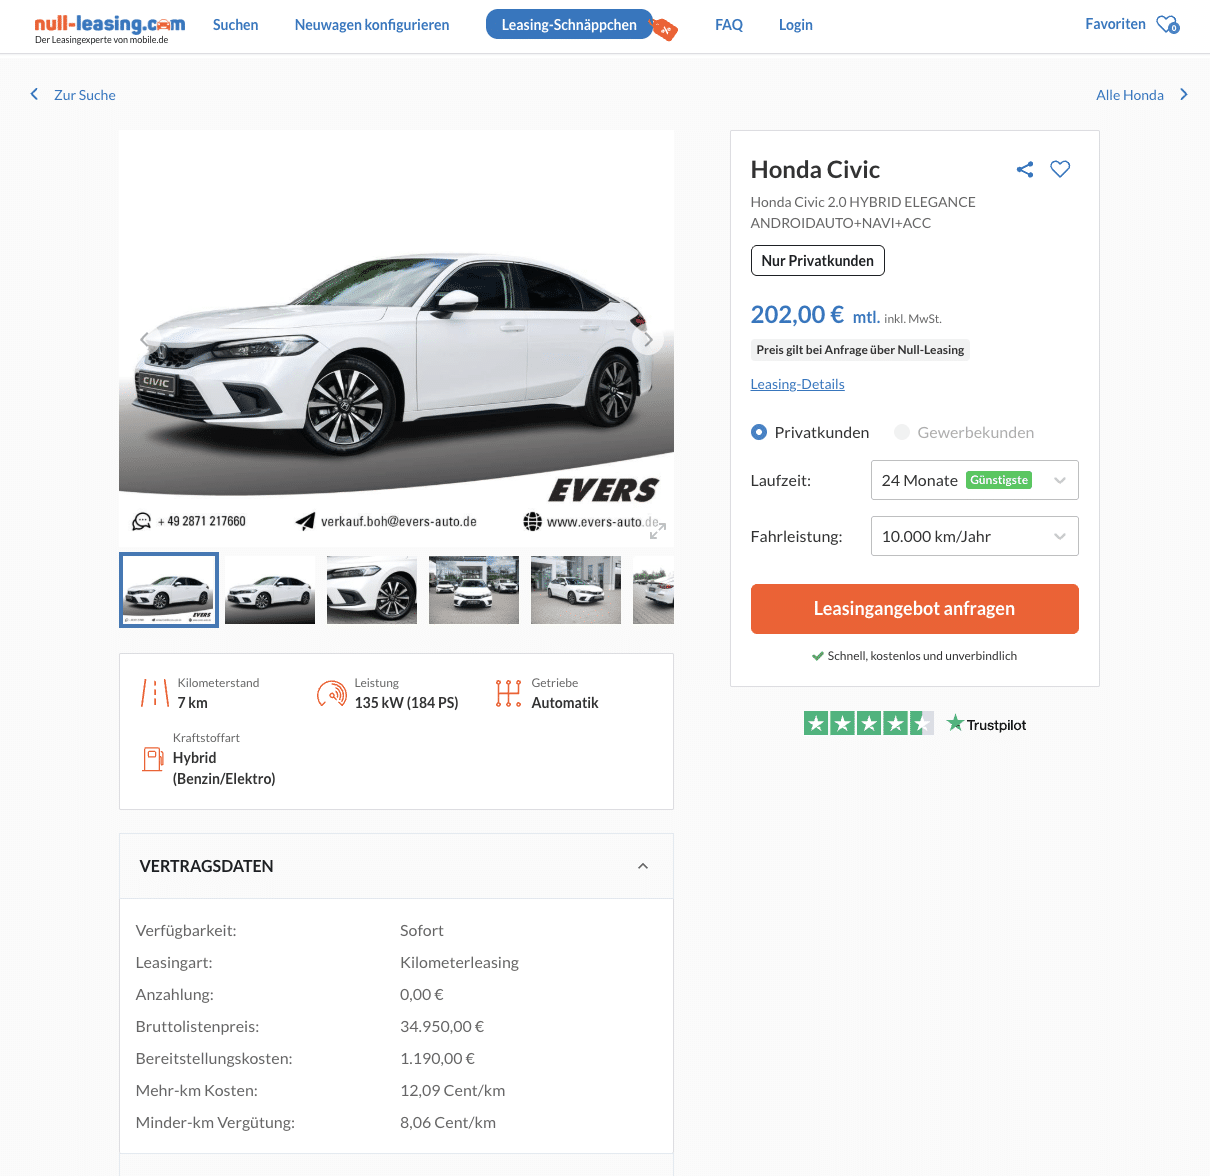1210x1176 pixels.
Task: Click the Trustpilot star rating
Action: point(869,723)
